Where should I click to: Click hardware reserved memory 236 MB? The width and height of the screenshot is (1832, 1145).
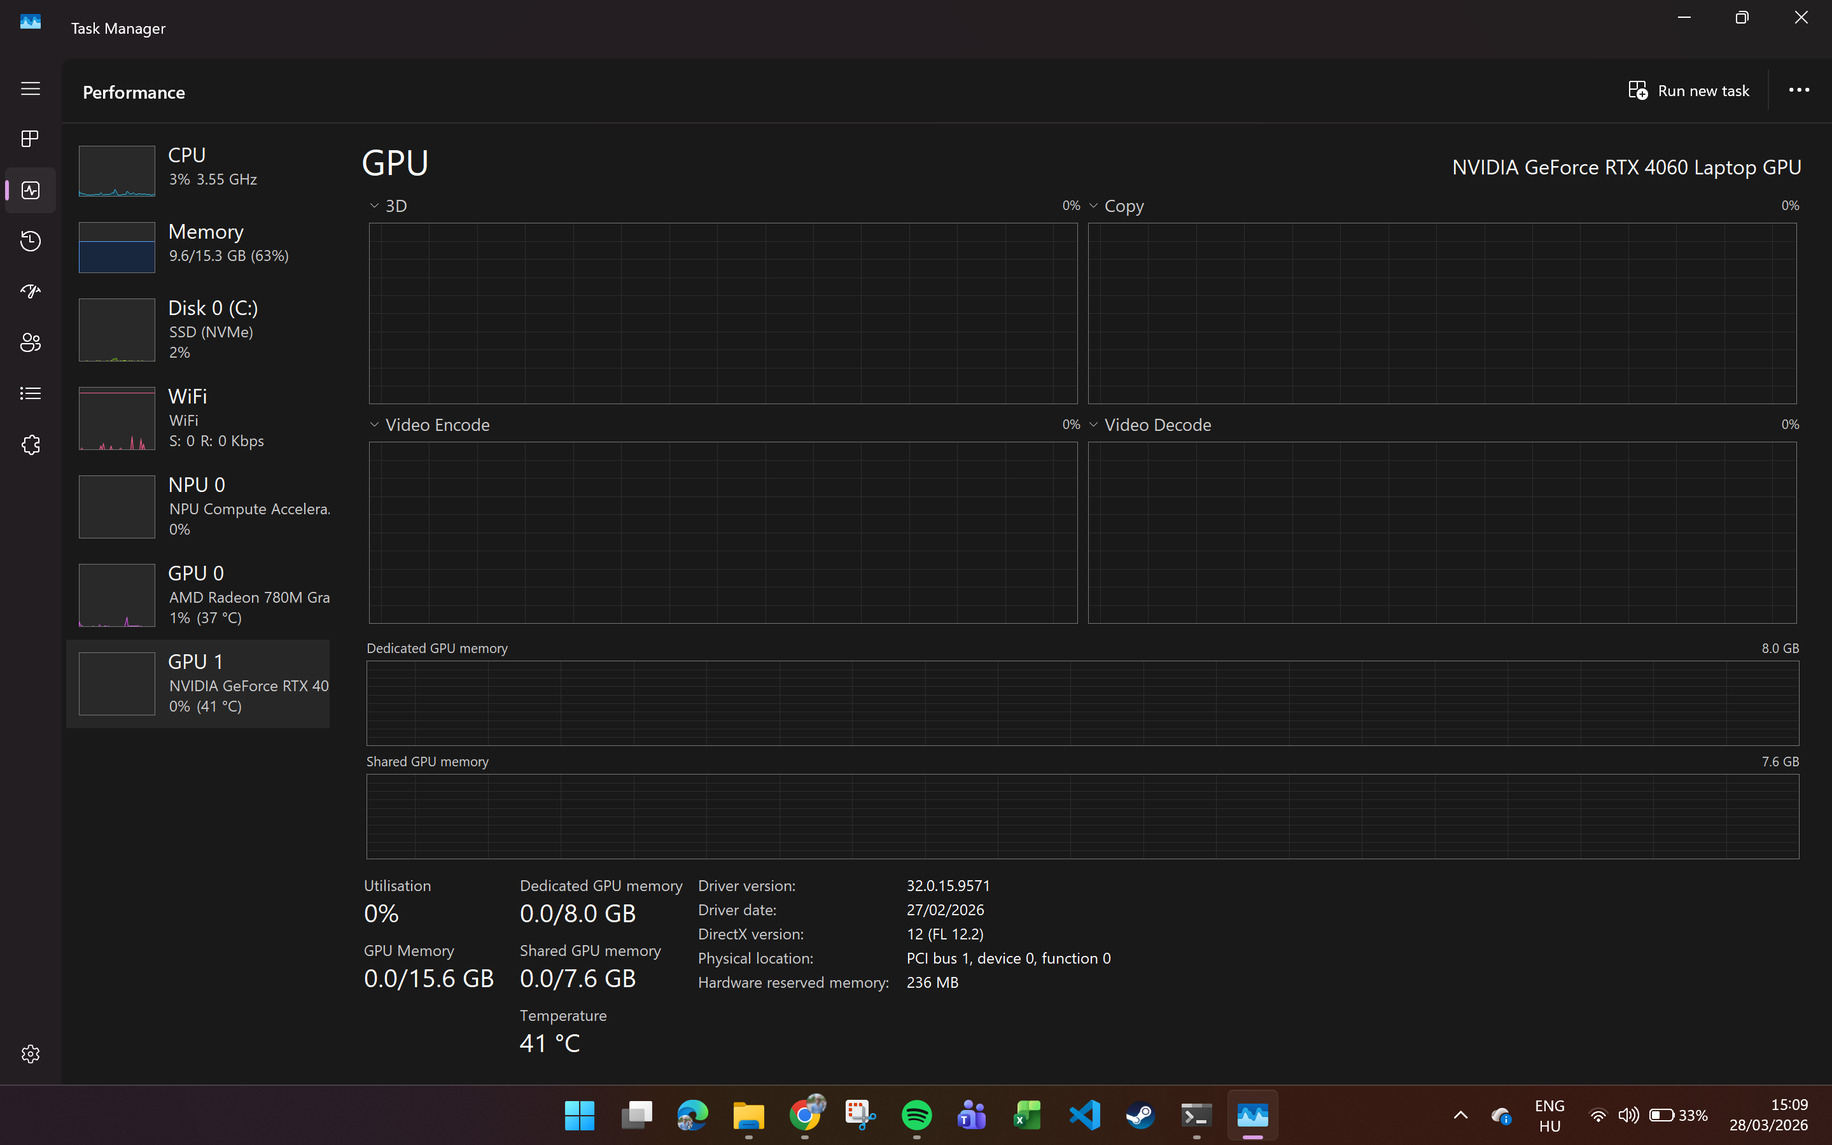(932, 983)
